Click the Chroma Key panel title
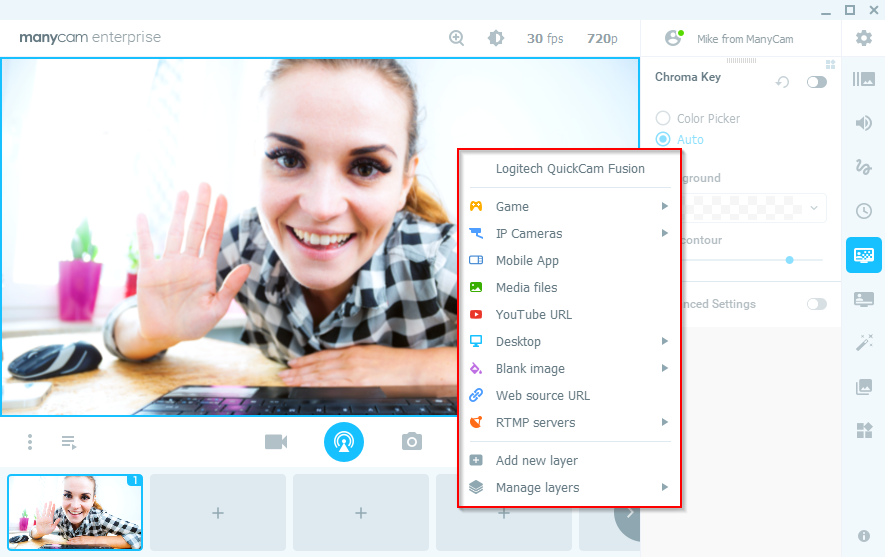The width and height of the screenshot is (885, 557). (x=687, y=77)
